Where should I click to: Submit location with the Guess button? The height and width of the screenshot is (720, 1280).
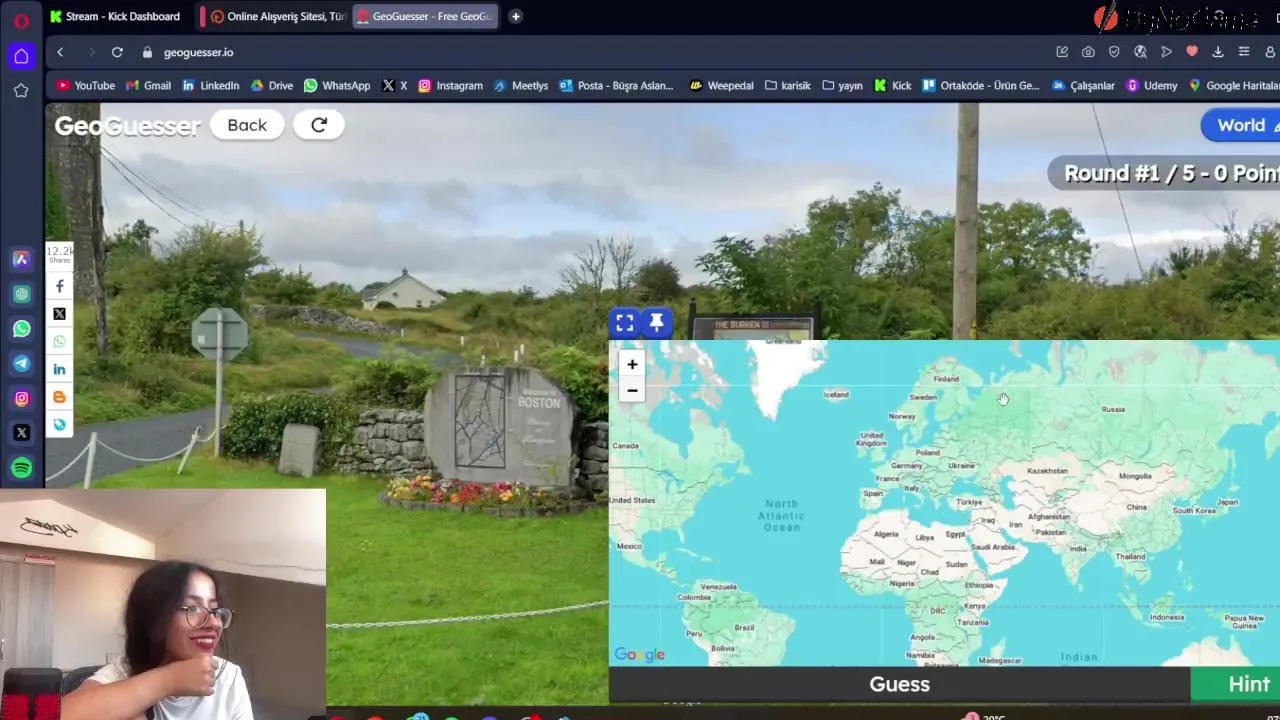(x=899, y=684)
